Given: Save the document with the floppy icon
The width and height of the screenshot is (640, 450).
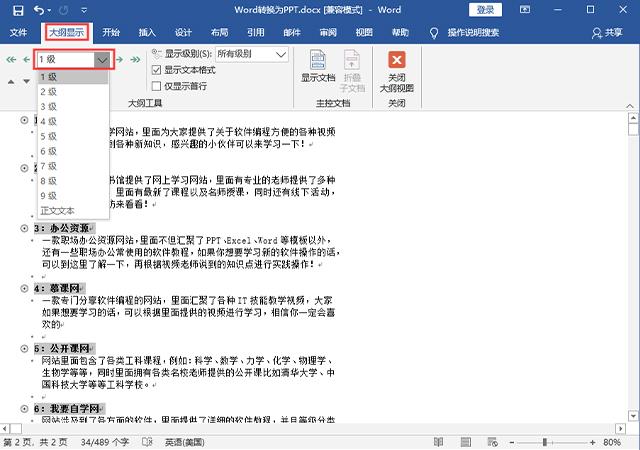Looking at the screenshot, I should tap(18, 10).
